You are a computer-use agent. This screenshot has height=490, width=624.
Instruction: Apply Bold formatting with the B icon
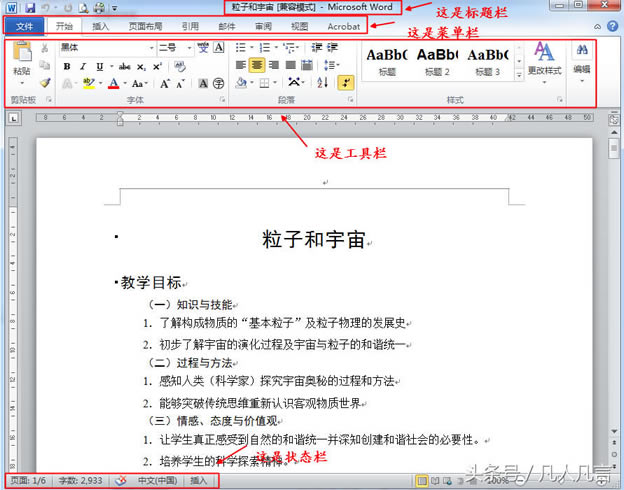pos(67,66)
